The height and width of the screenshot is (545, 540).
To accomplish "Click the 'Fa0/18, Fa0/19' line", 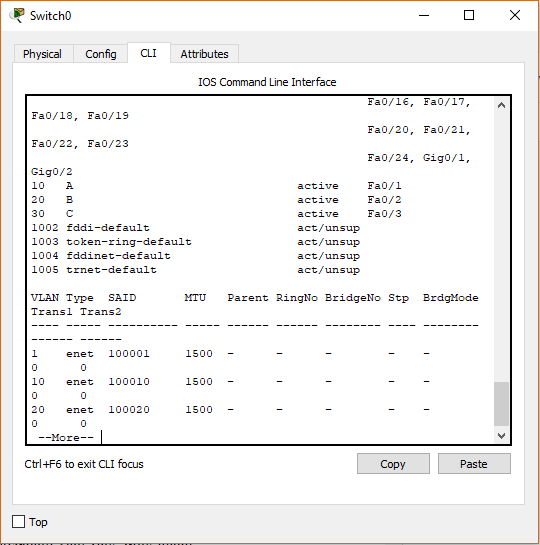I will click(80, 116).
